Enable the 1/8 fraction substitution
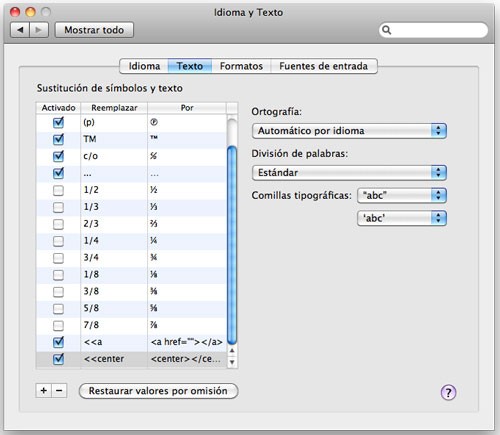The height and width of the screenshot is (435, 500). pos(58,275)
